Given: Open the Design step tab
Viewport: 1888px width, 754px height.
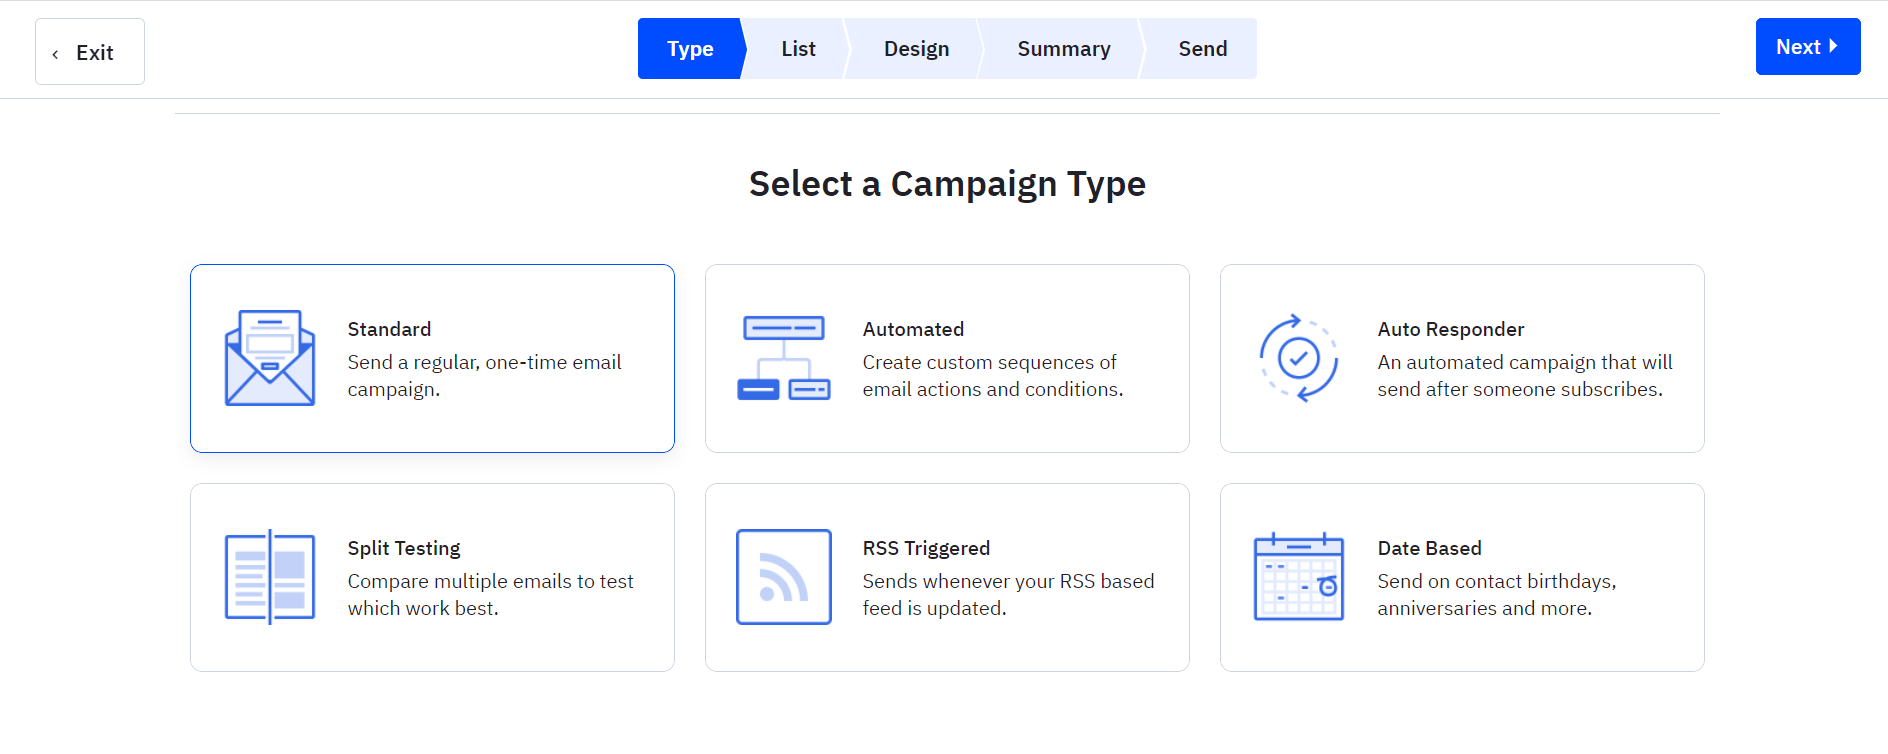Looking at the screenshot, I should tap(916, 48).
